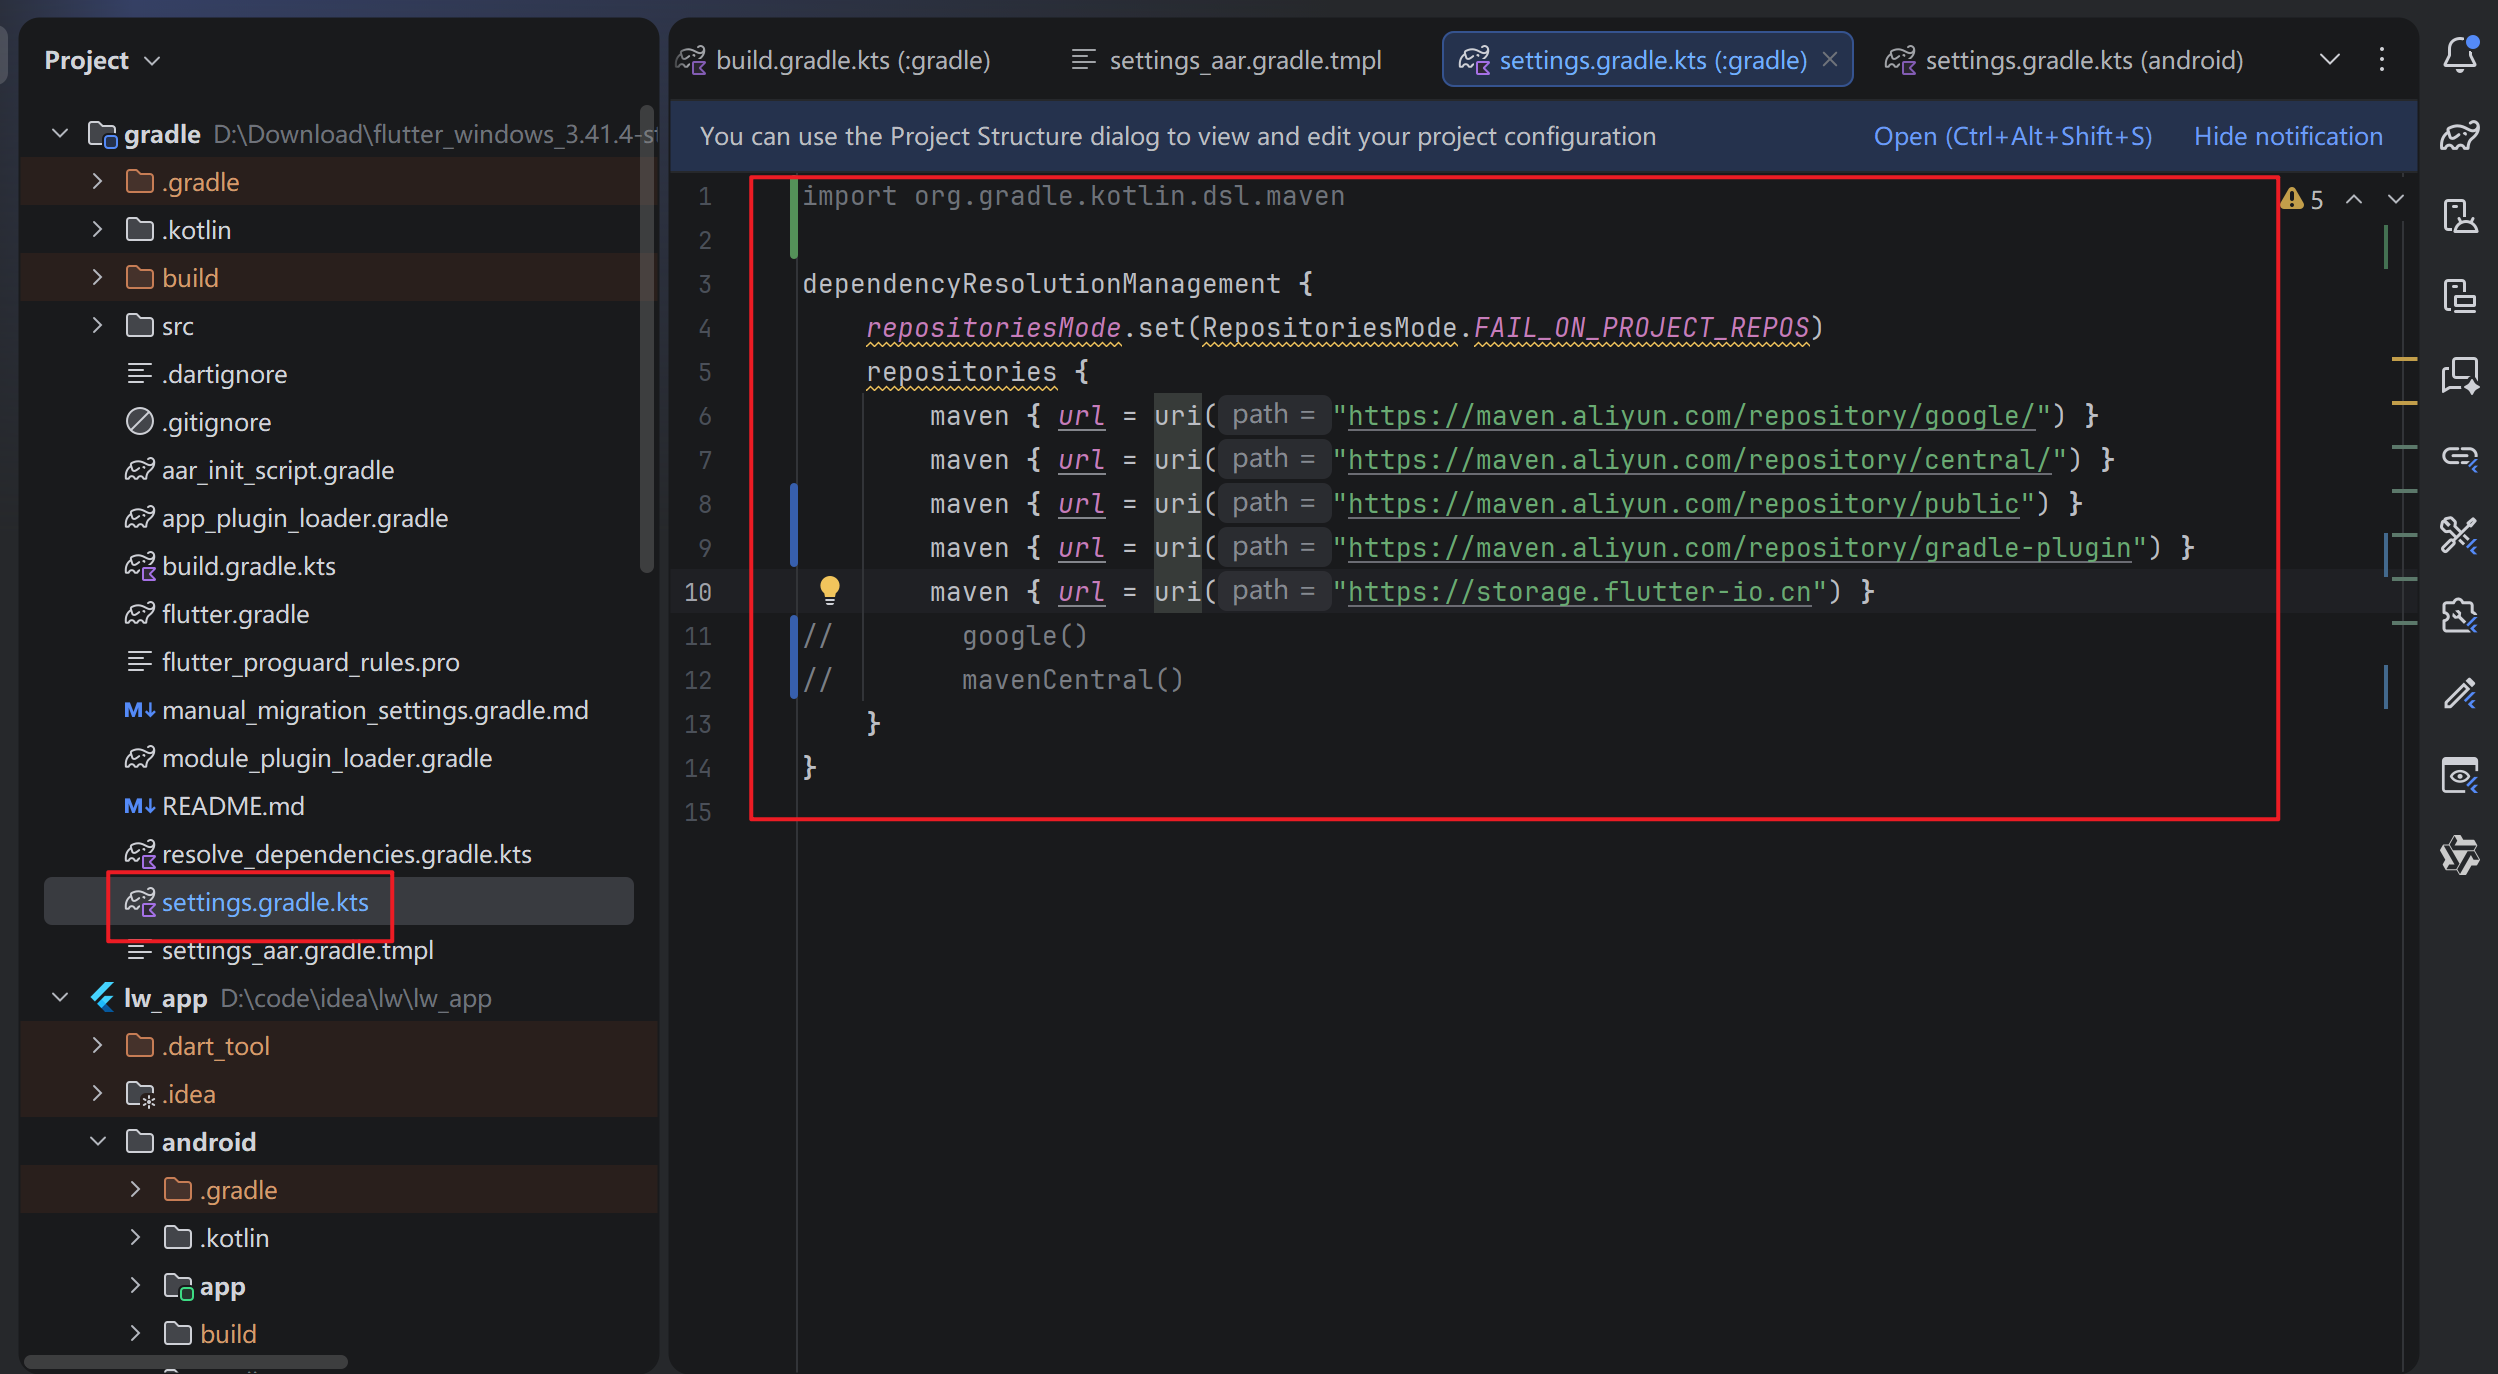Open the Notifications bell panel
Screen dimensions: 2498x1374
pyautogui.click(x=2459, y=56)
